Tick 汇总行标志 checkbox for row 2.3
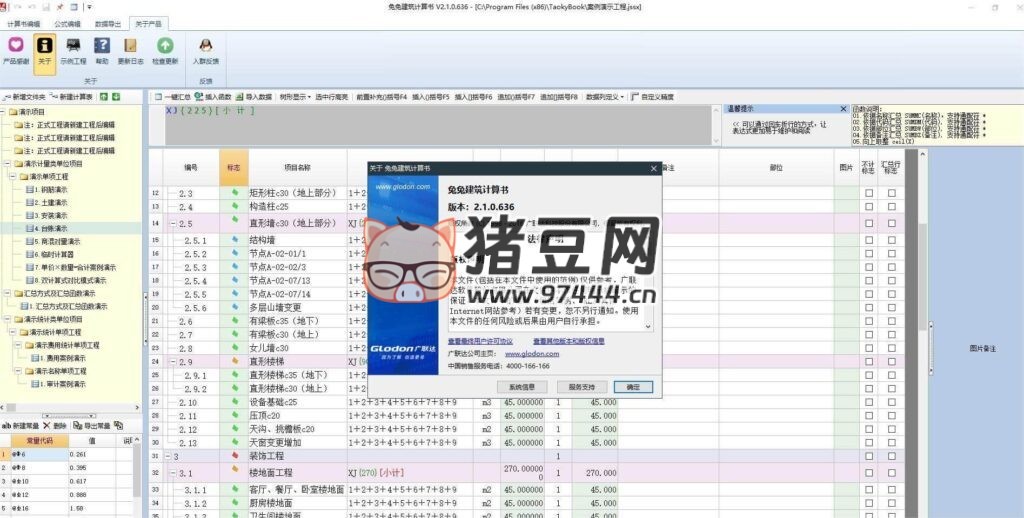 (891, 193)
